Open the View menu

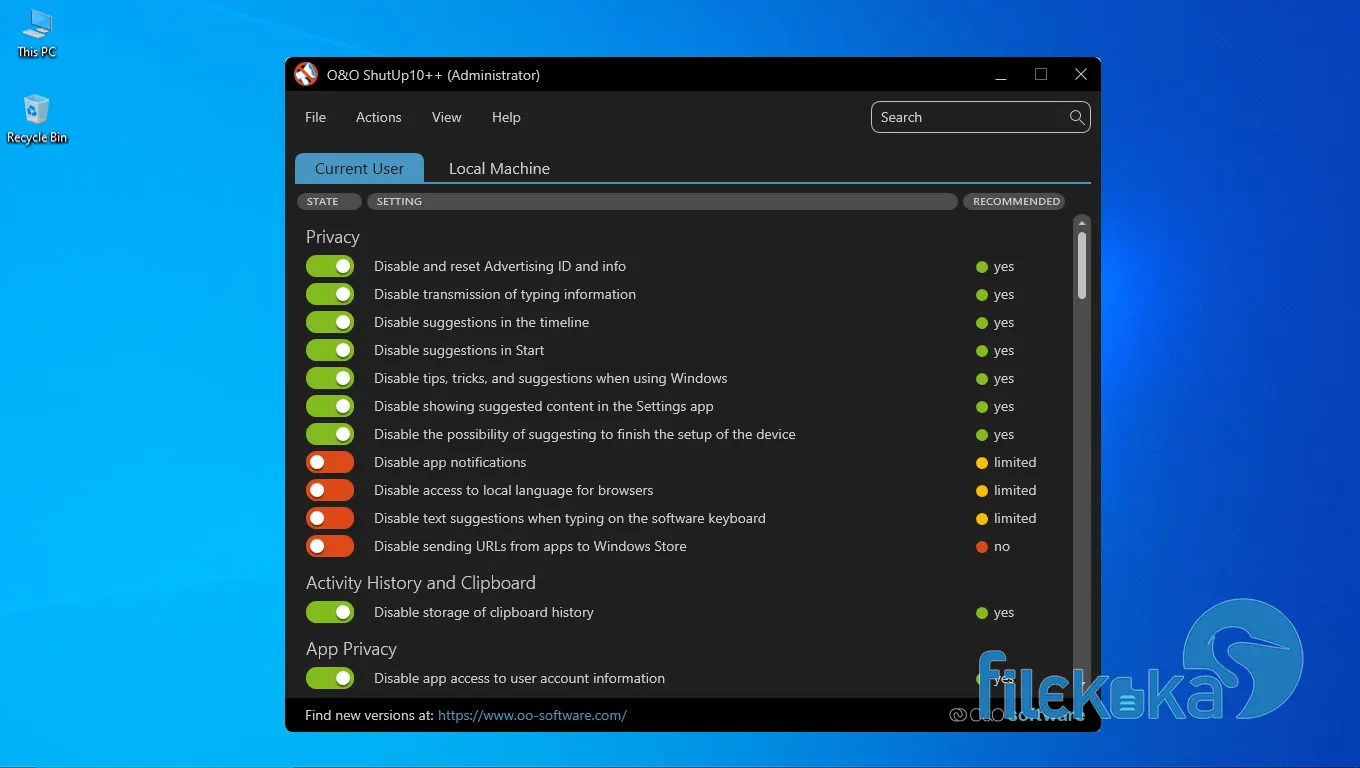point(446,117)
